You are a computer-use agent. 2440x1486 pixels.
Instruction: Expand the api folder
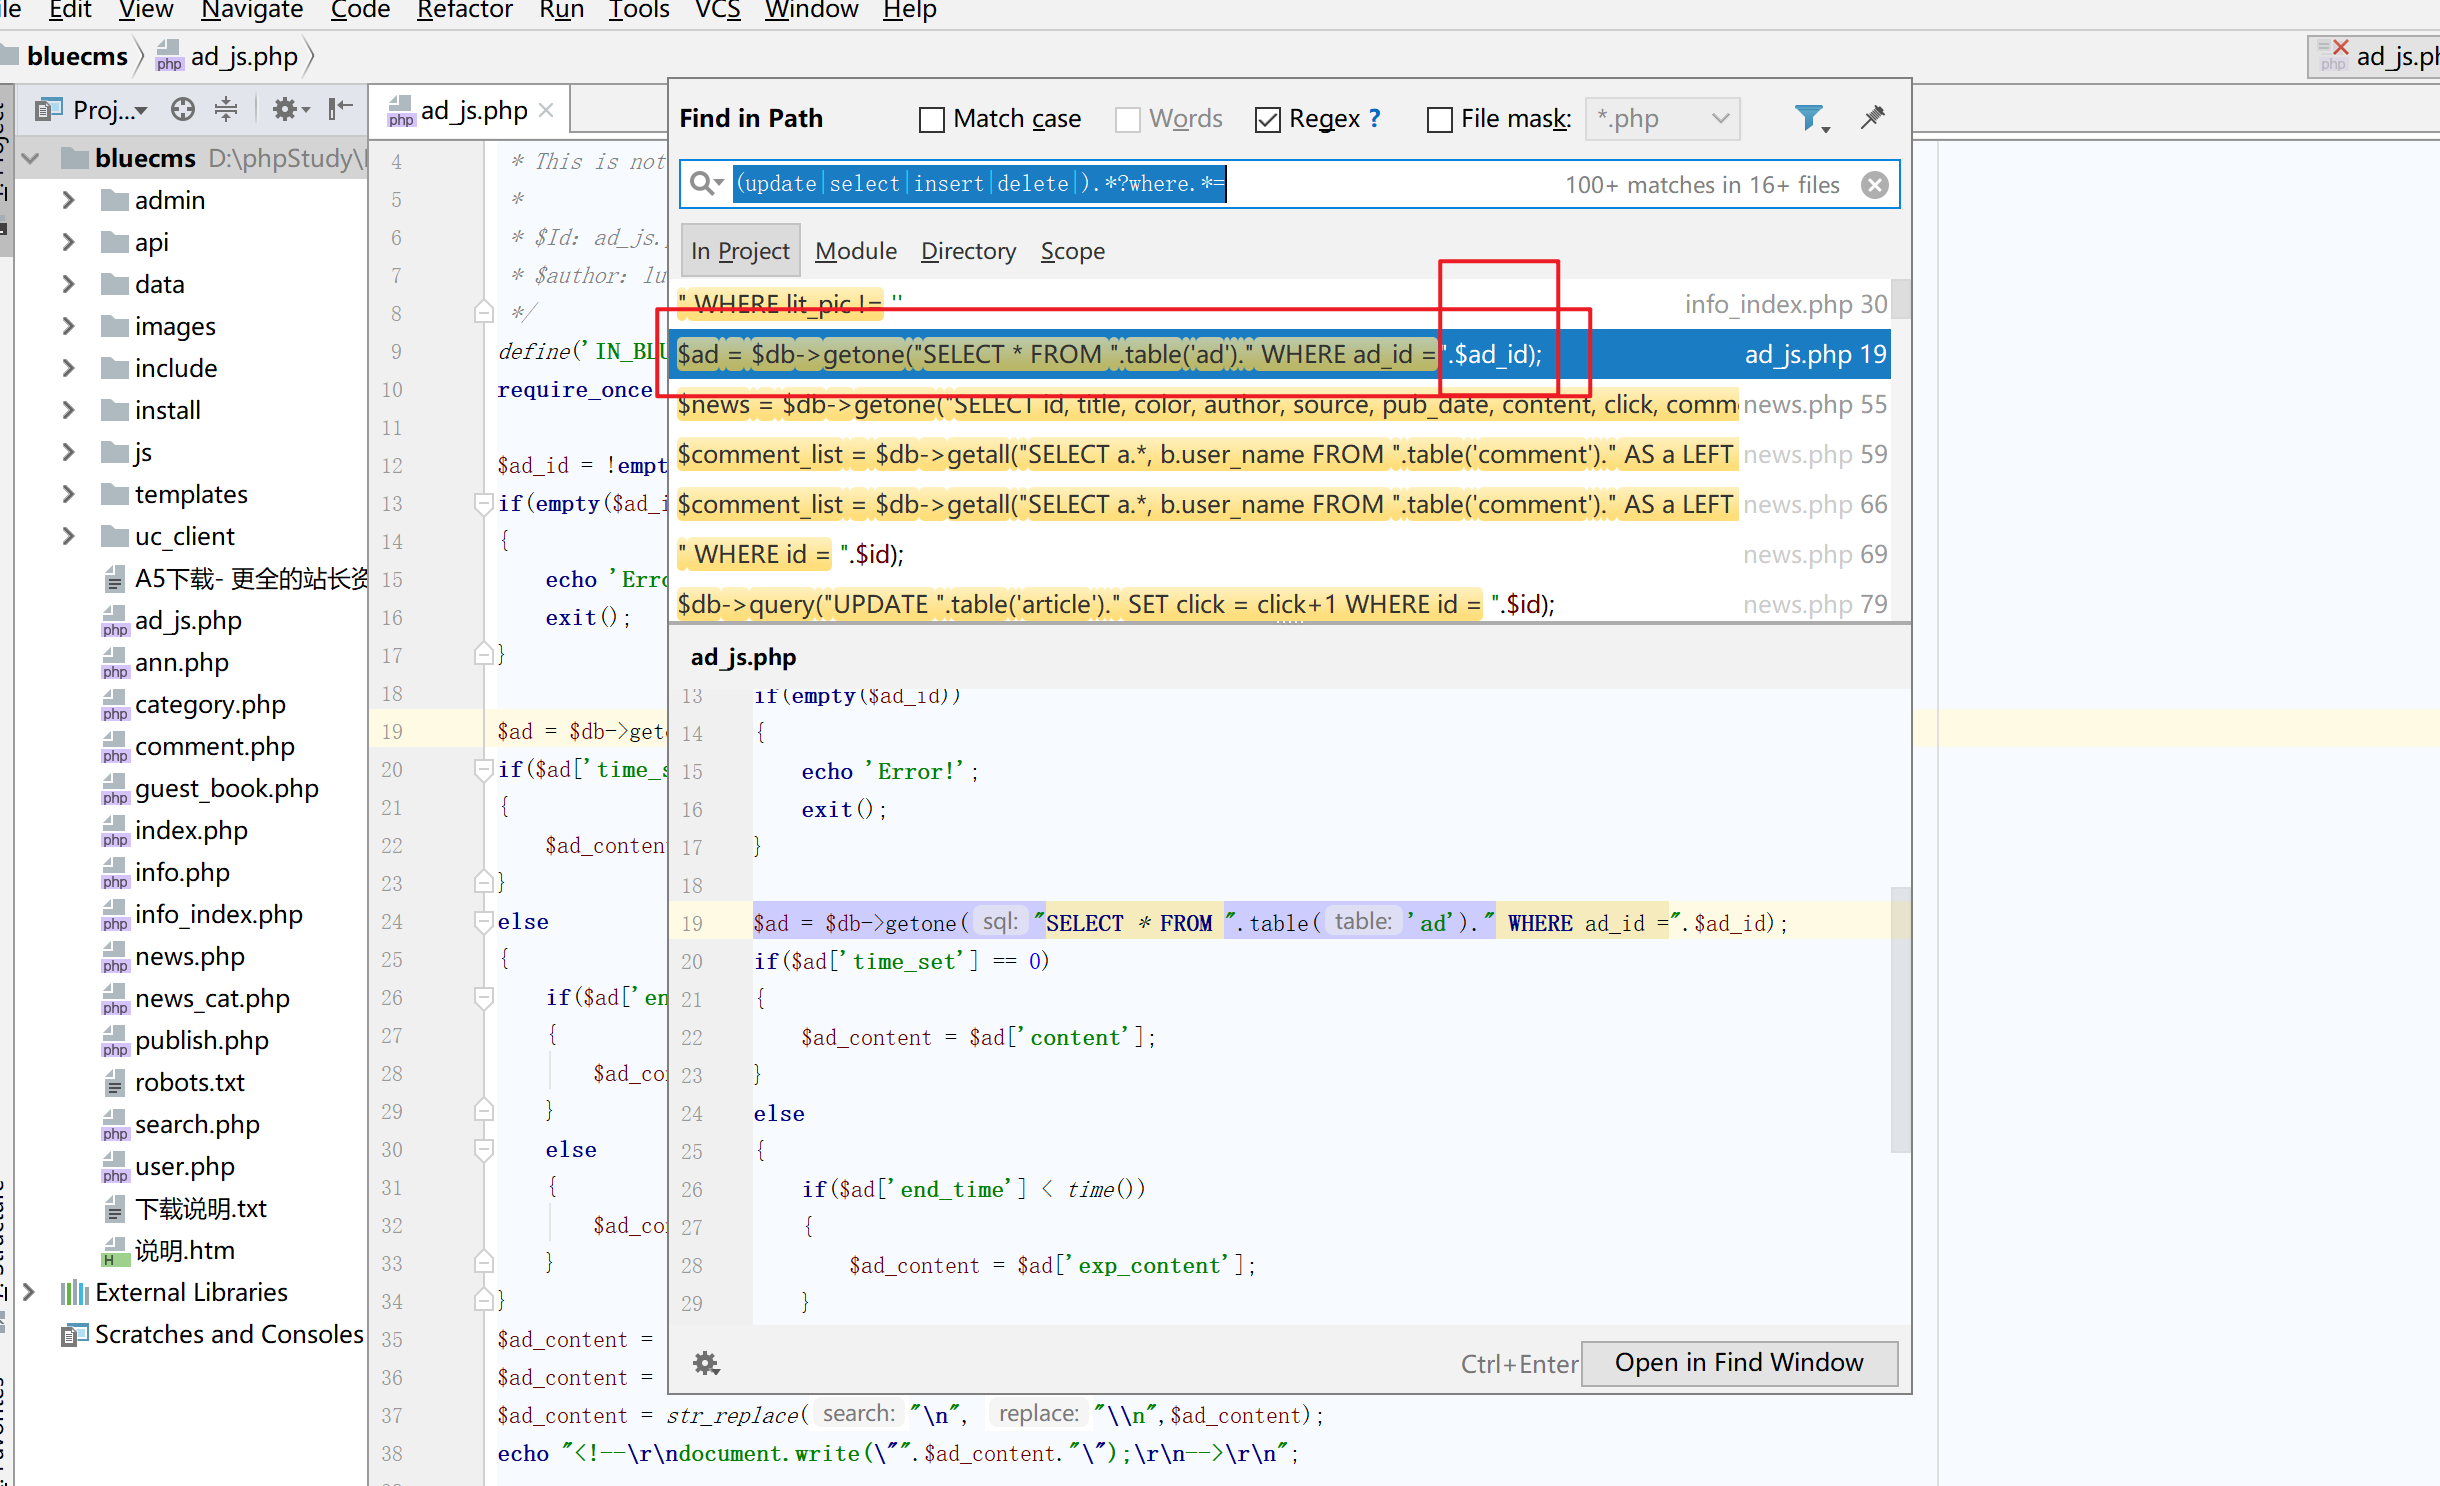(68, 242)
